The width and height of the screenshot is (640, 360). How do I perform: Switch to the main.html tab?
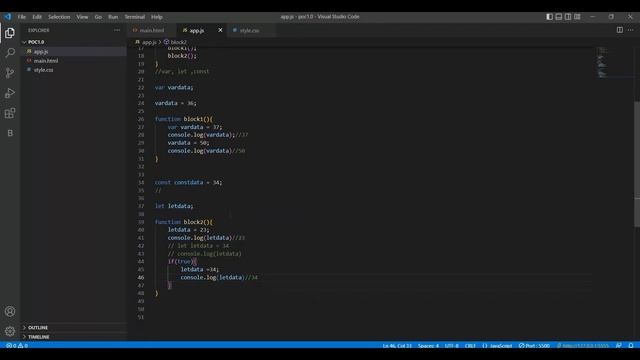click(151, 30)
